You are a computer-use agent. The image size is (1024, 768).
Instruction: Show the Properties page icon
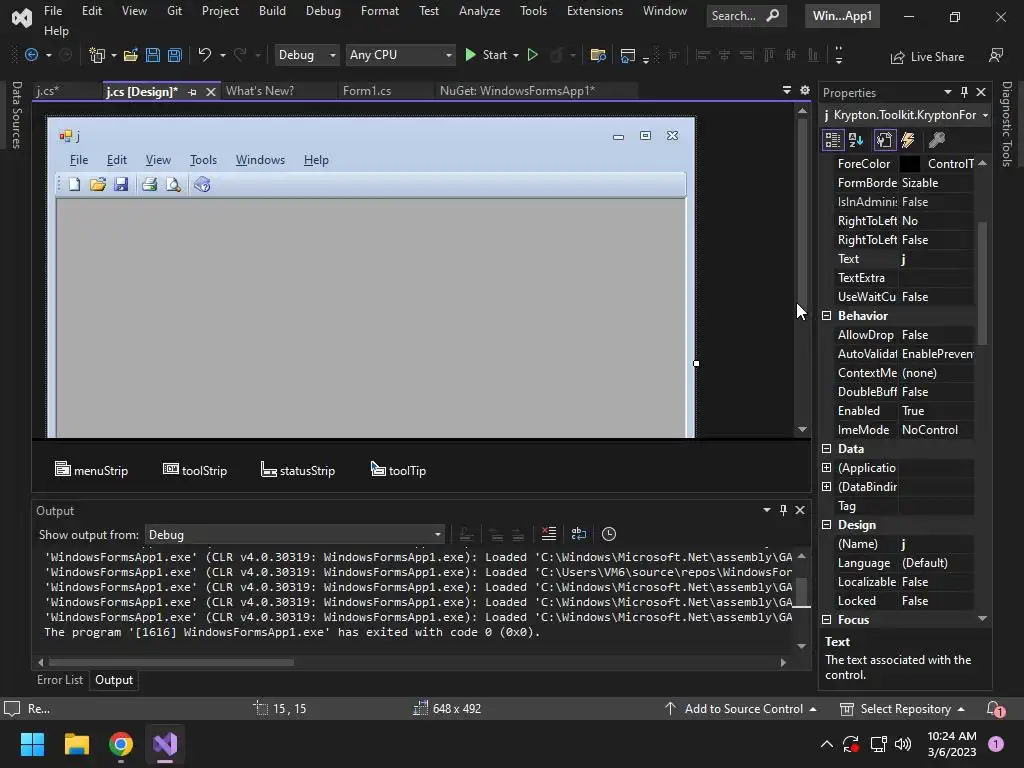[884, 140]
